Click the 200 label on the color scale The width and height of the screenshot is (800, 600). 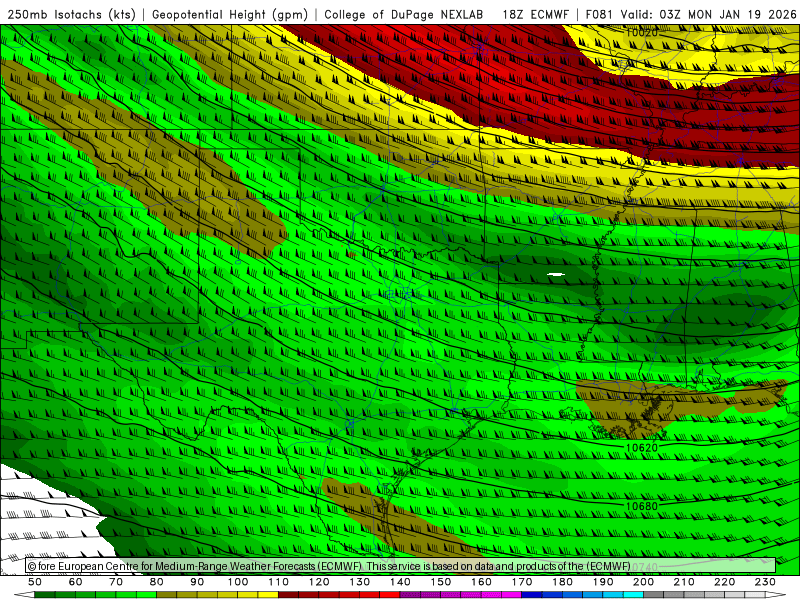(x=643, y=582)
